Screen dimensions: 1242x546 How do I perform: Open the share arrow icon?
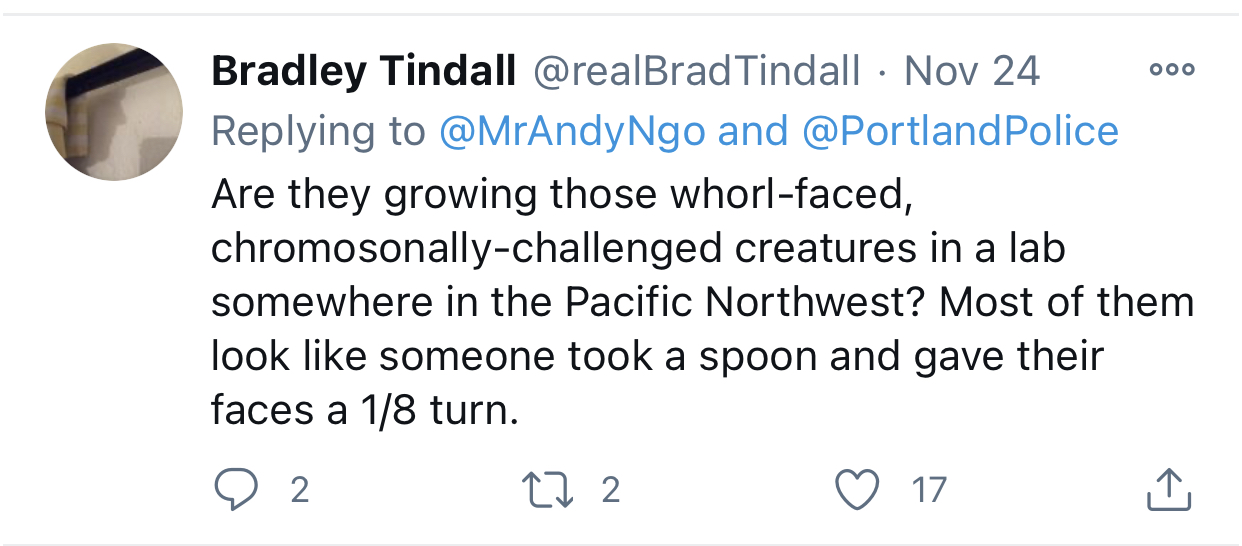click(x=1167, y=488)
